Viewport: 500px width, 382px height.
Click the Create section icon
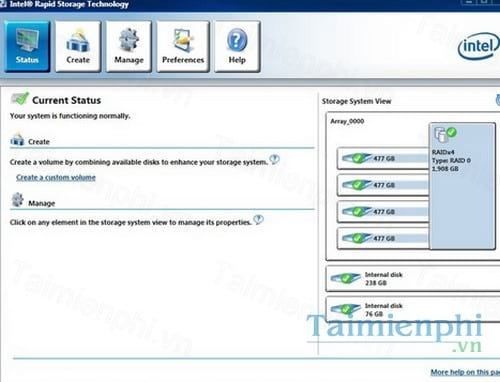pyautogui.click(x=17, y=140)
